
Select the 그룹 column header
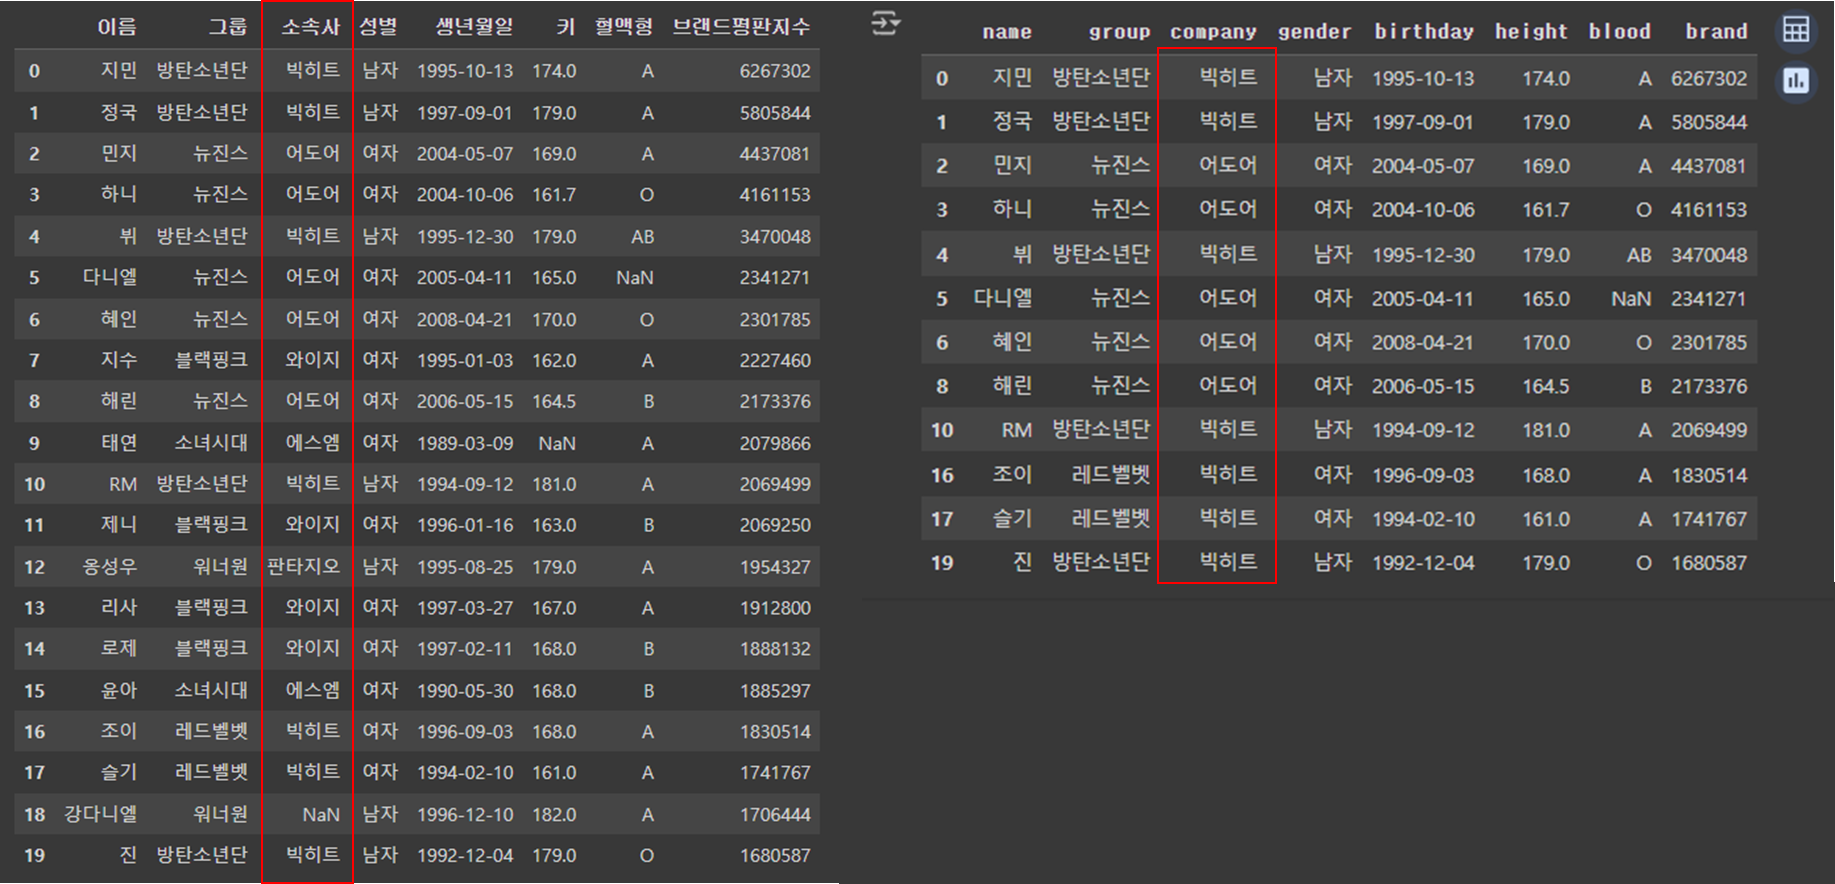pos(227,27)
